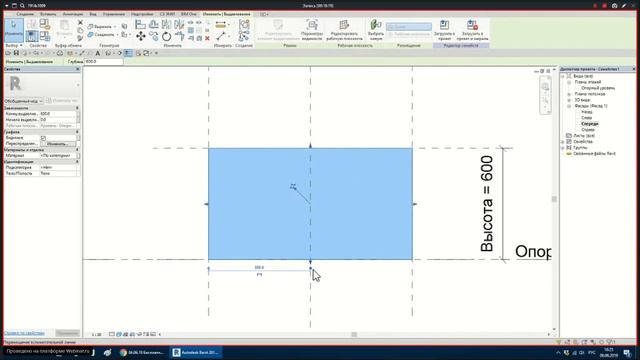This screenshot has height=360, width=640.
Task: Click Load into Project icon
Action: click(444, 25)
